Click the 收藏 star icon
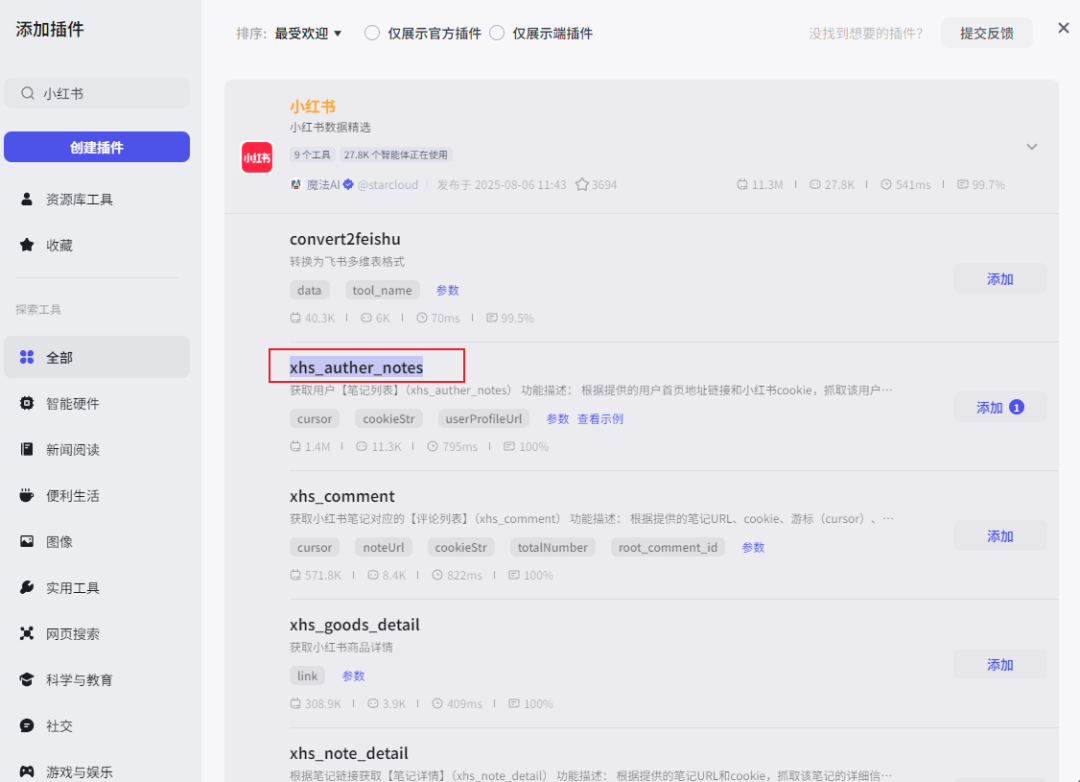This screenshot has height=782, width=1080. (x=27, y=245)
